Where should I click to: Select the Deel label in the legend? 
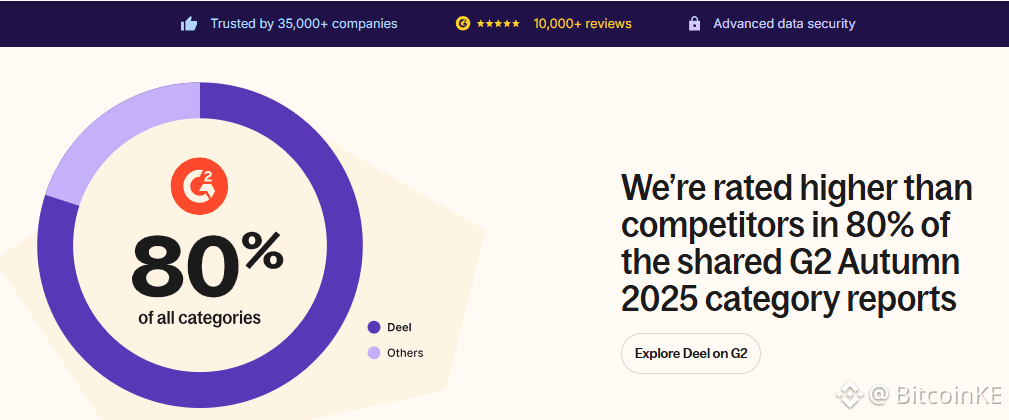pyautogui.click(x=399, y=327)
